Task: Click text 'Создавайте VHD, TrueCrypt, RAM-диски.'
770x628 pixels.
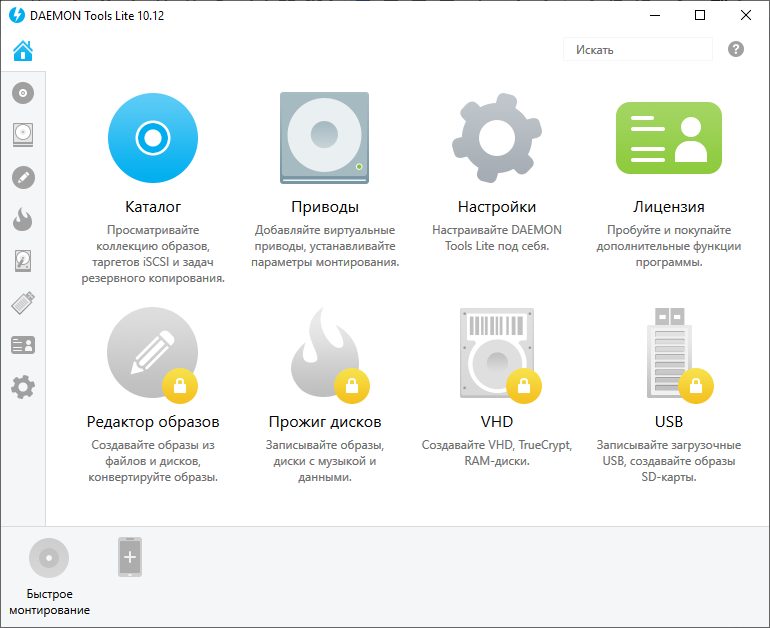Action: (x=496, y=453)
